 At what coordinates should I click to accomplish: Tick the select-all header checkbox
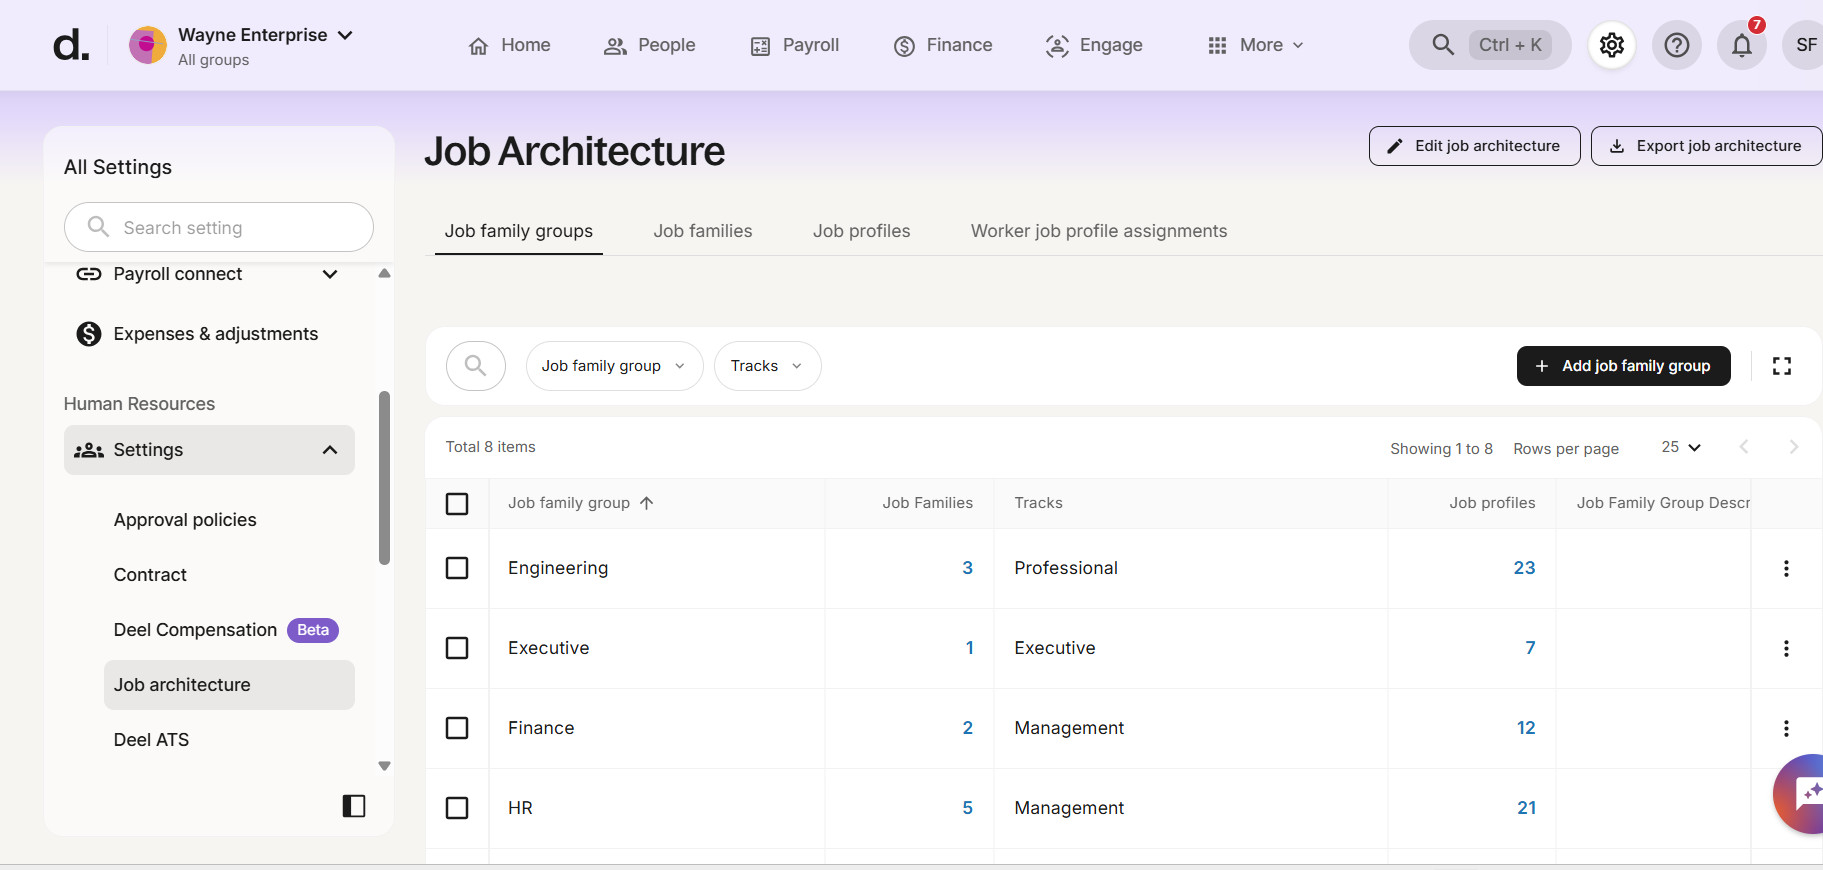coord(457,503)
